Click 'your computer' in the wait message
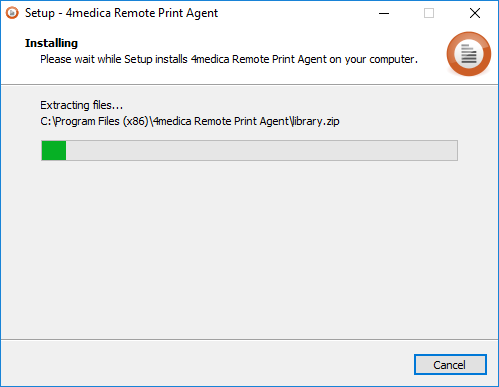 (x=381, y=59)
